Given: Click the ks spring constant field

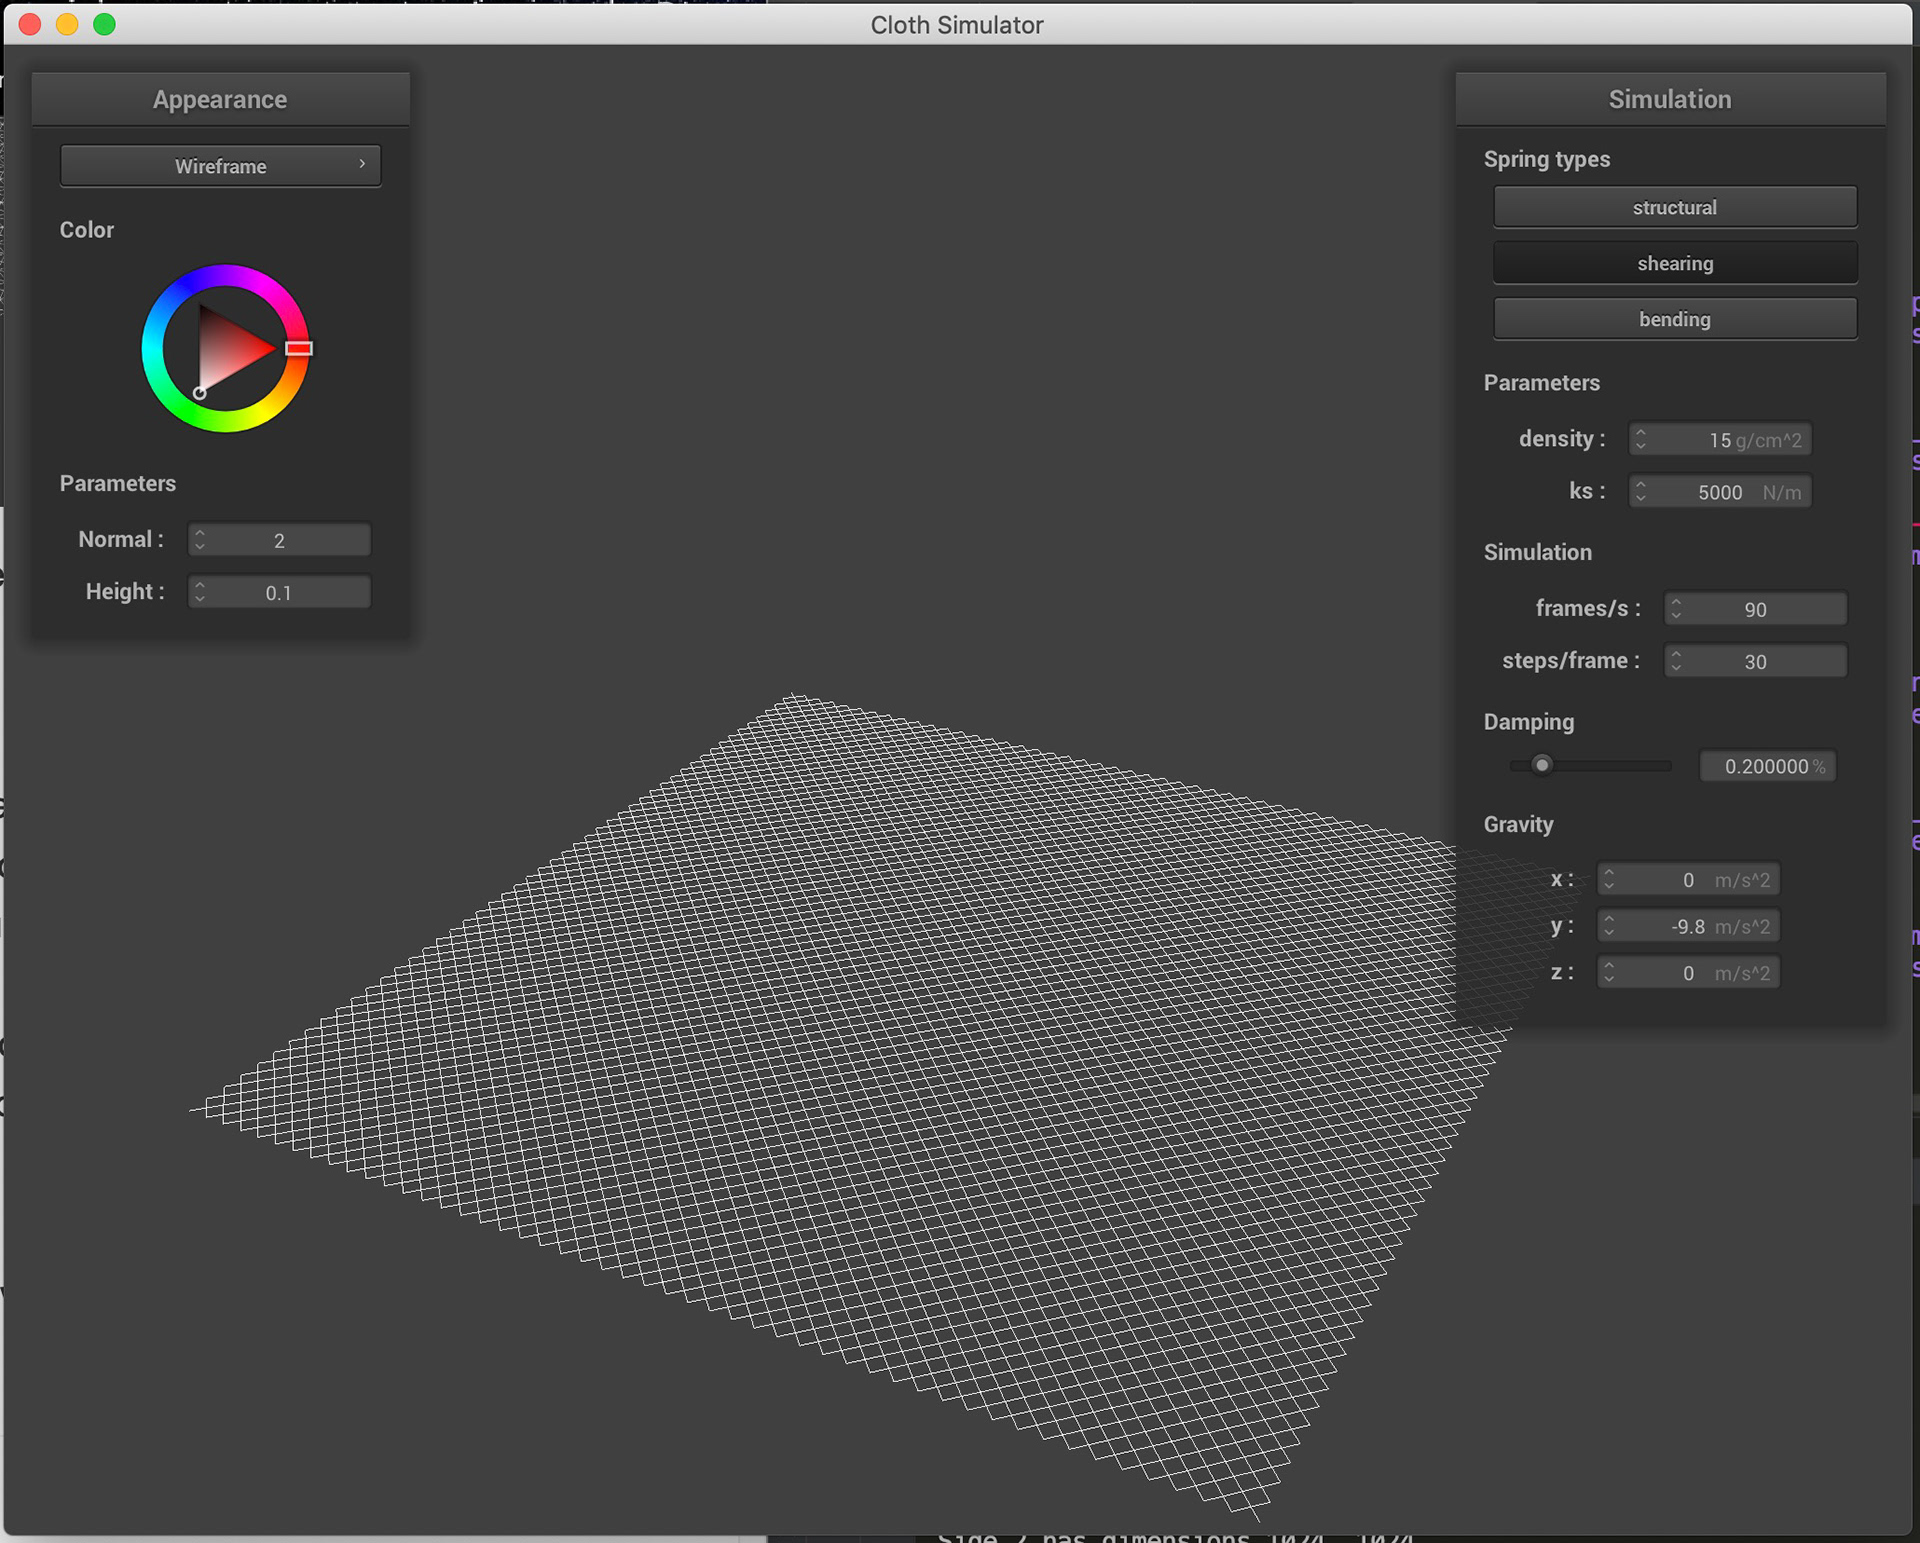Looking at the screenshot, I should click(1720, 492).
